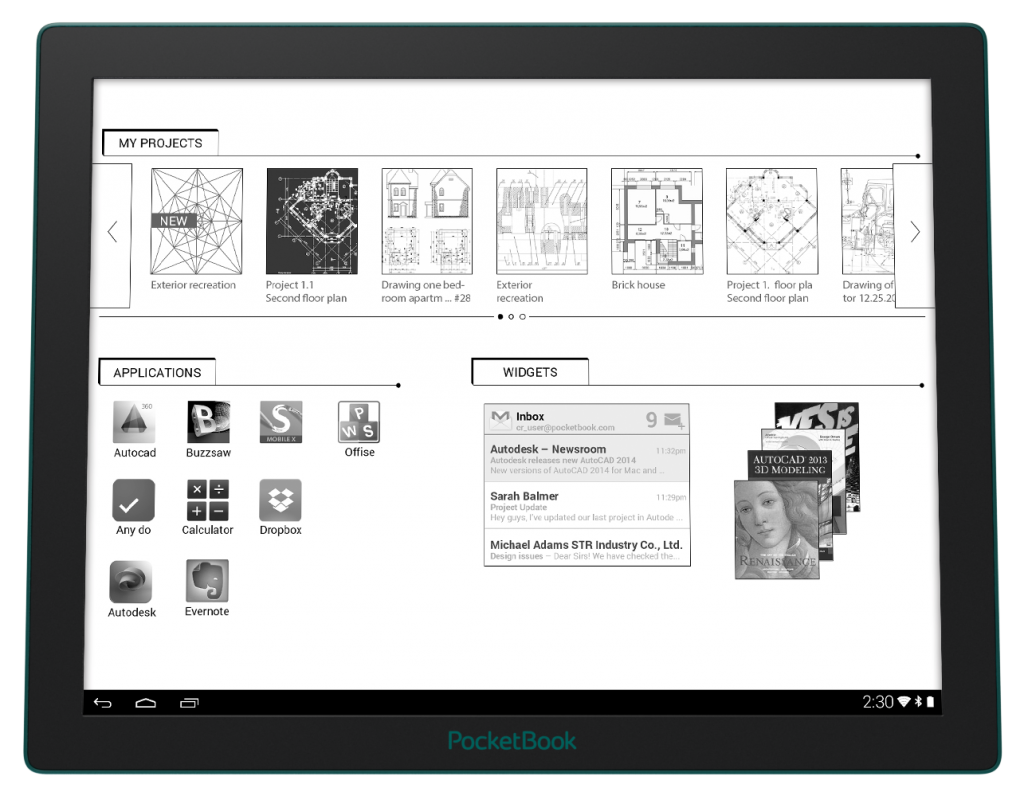Open the Offise app
The width and height of the screenshot is (1024, 796).
[x=359, y=422]
